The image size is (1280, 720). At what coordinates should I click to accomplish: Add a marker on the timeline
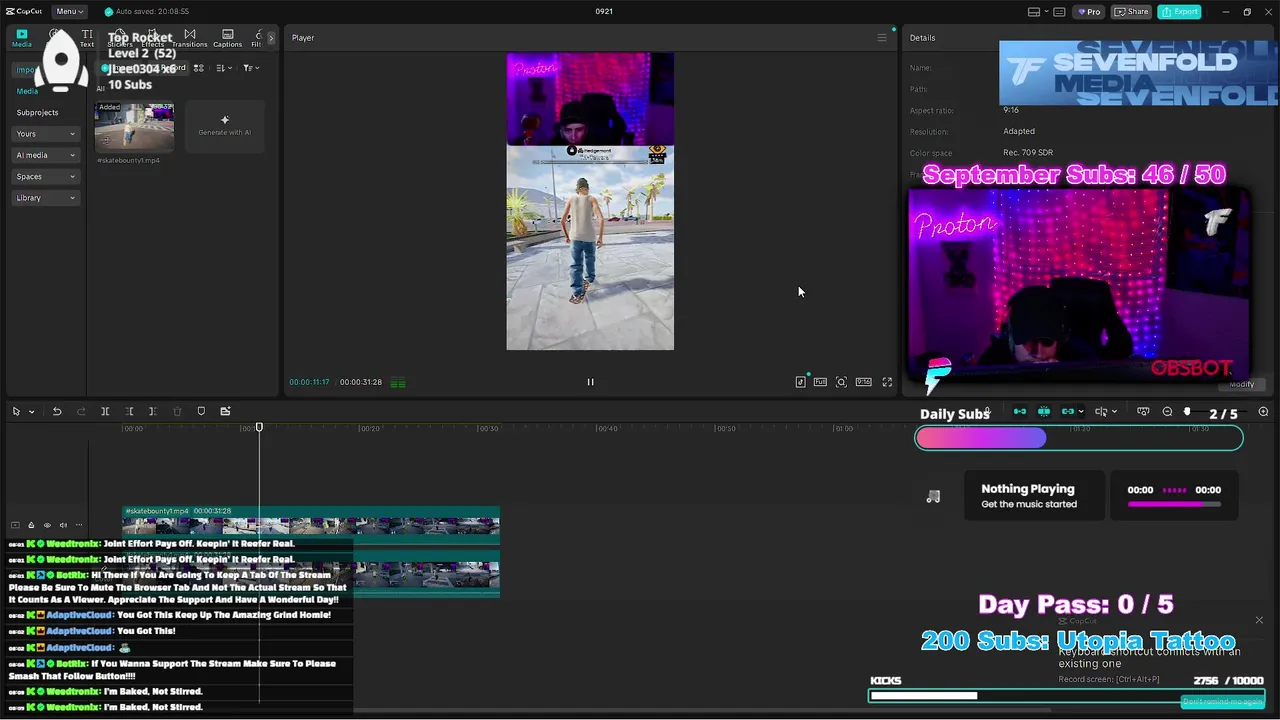coord(201,412)
